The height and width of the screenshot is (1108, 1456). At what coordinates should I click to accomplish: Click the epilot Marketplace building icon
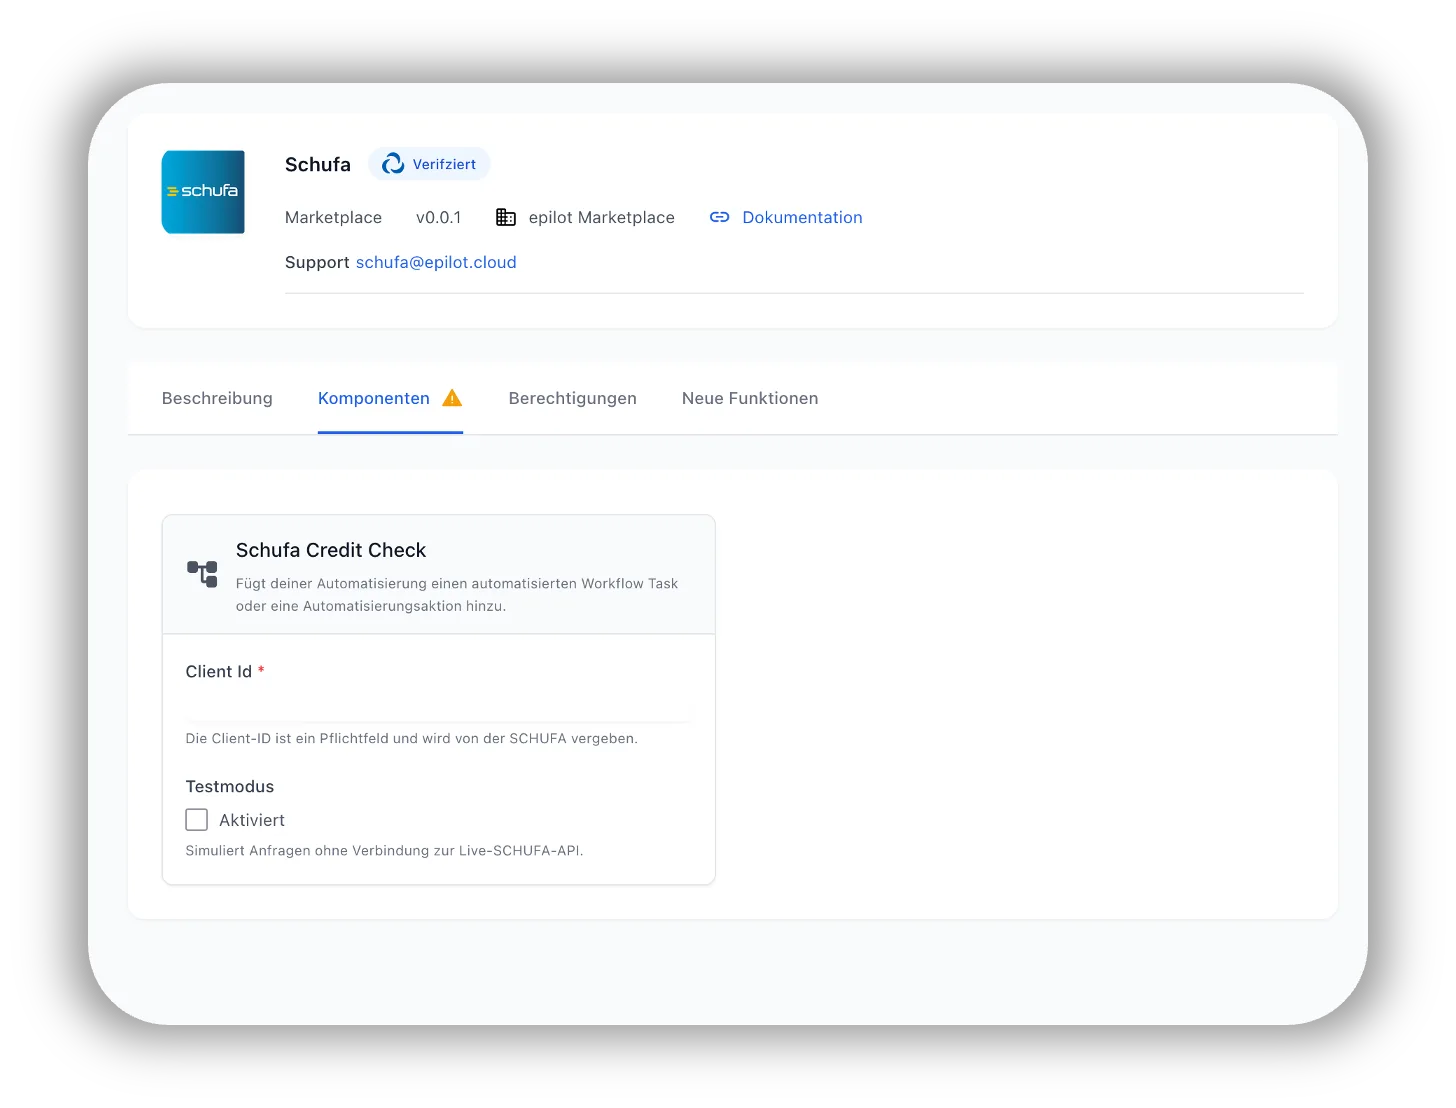click(506, 218)
